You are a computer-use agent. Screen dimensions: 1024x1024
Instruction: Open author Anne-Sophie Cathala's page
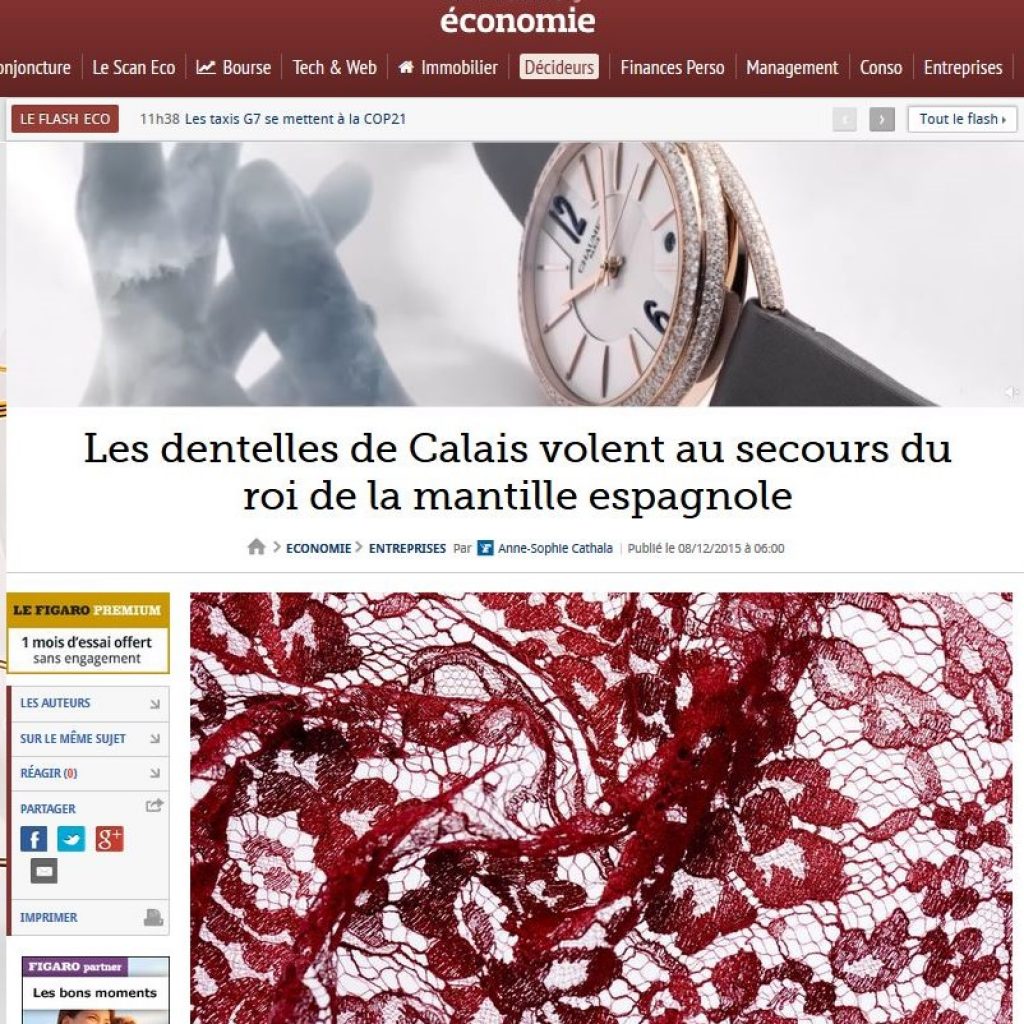pyautogui.click(x=555, y=548)
